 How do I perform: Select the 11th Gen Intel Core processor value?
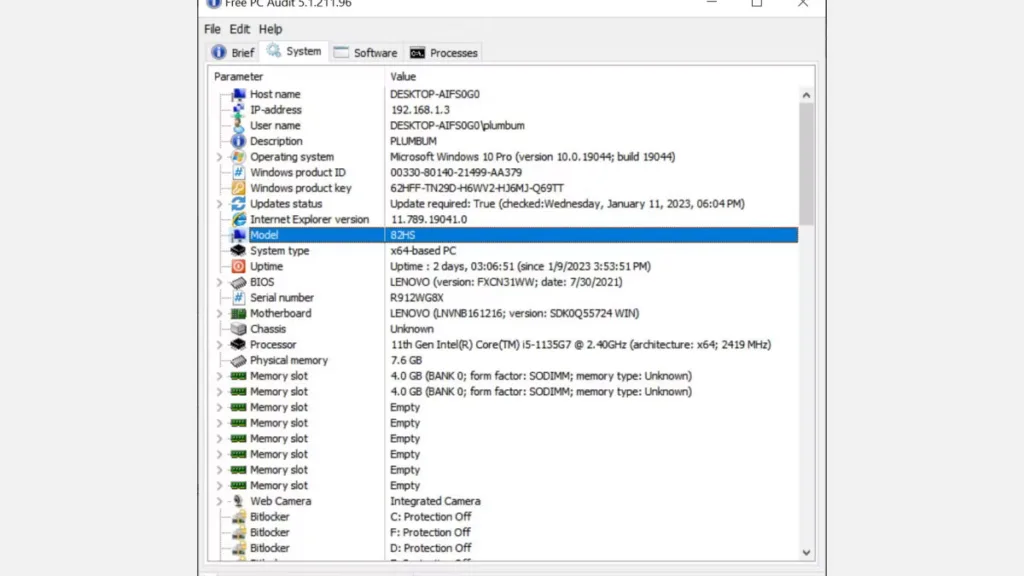[x=581, y=345]
